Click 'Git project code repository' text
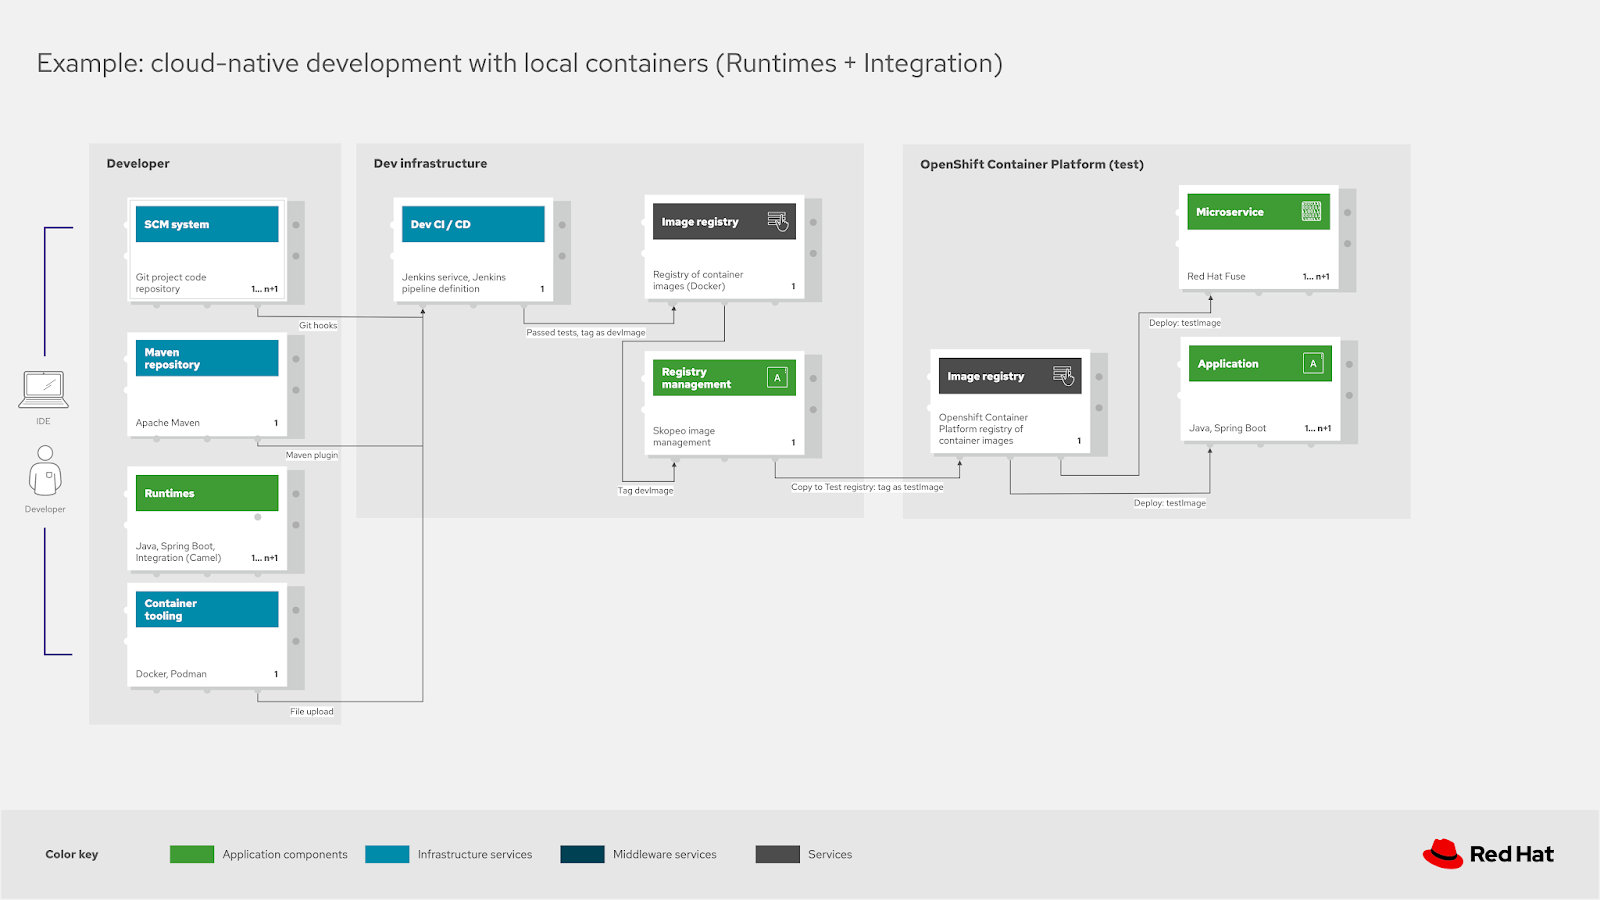The image size is (1600, 900). click(x=171, y=283)
